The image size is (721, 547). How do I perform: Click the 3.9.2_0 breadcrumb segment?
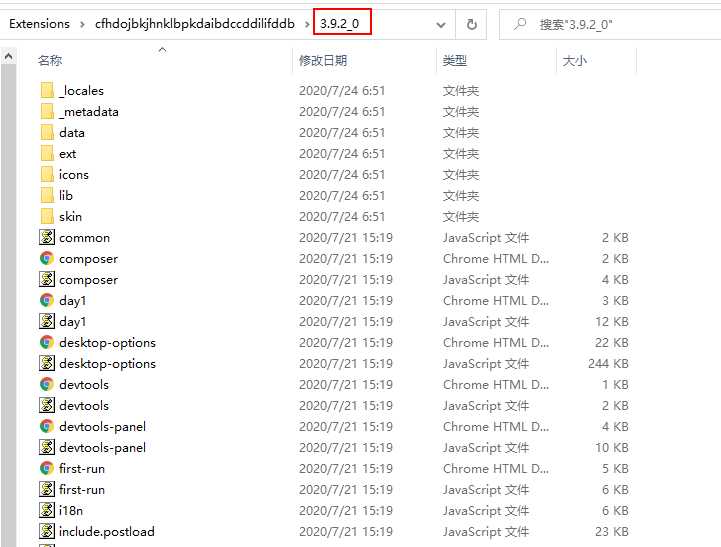[340, 23]
